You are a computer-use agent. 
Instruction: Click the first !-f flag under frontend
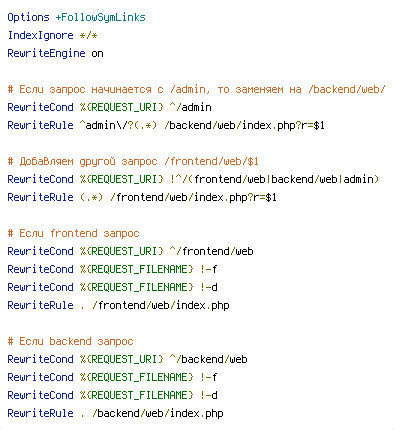(x=209, y=269)
